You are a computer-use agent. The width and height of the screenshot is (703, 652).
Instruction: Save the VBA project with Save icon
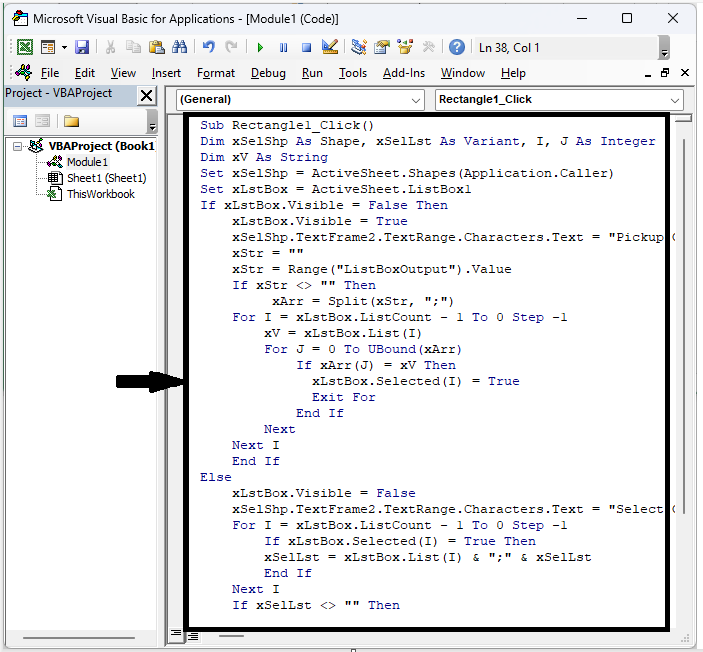pos(82,47)
